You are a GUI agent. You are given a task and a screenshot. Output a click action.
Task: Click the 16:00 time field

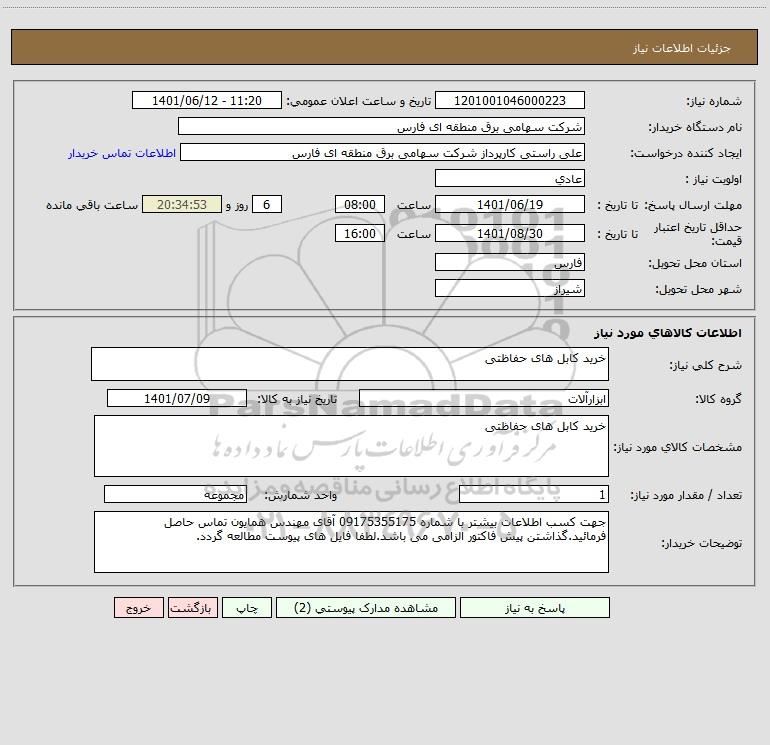(359, 233)
